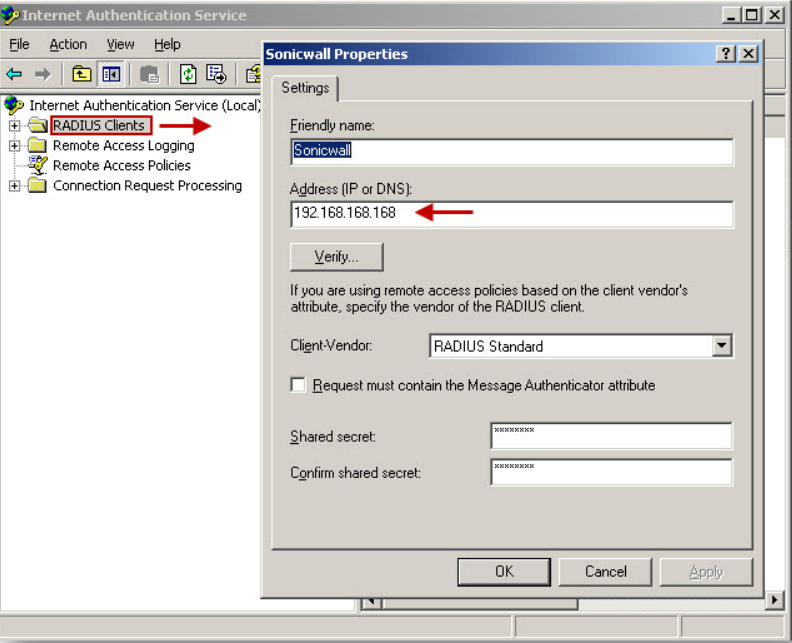Viewport: 792px width, 643px height.
Task: Expand the RADIUS Clients tree node
Action: pyautogui.click(x=15, y=126)
